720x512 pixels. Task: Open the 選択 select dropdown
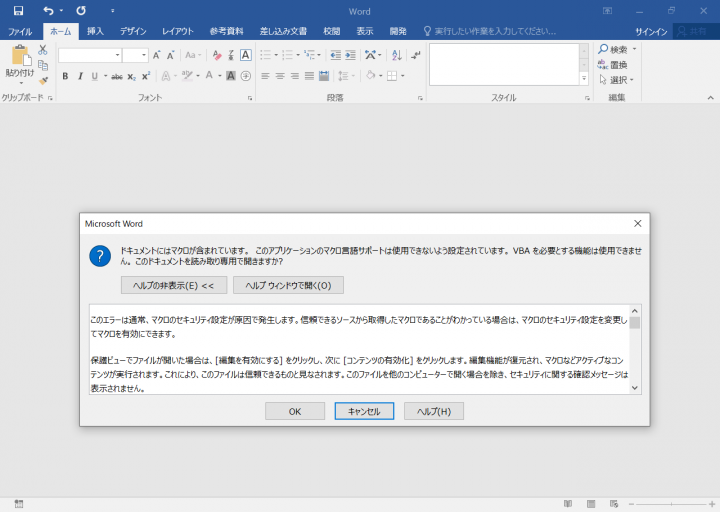(617, 80)
